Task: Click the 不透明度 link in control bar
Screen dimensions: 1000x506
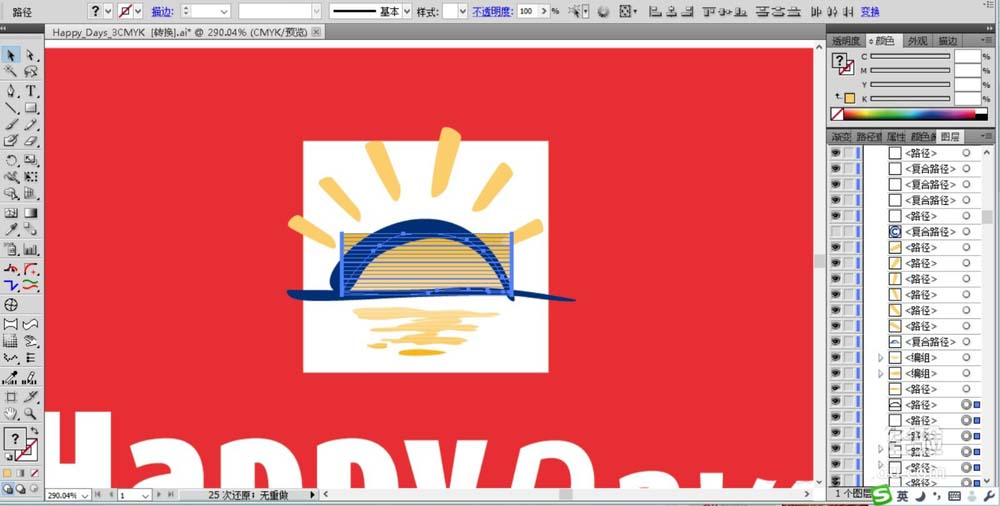Action: click(491, 11)
